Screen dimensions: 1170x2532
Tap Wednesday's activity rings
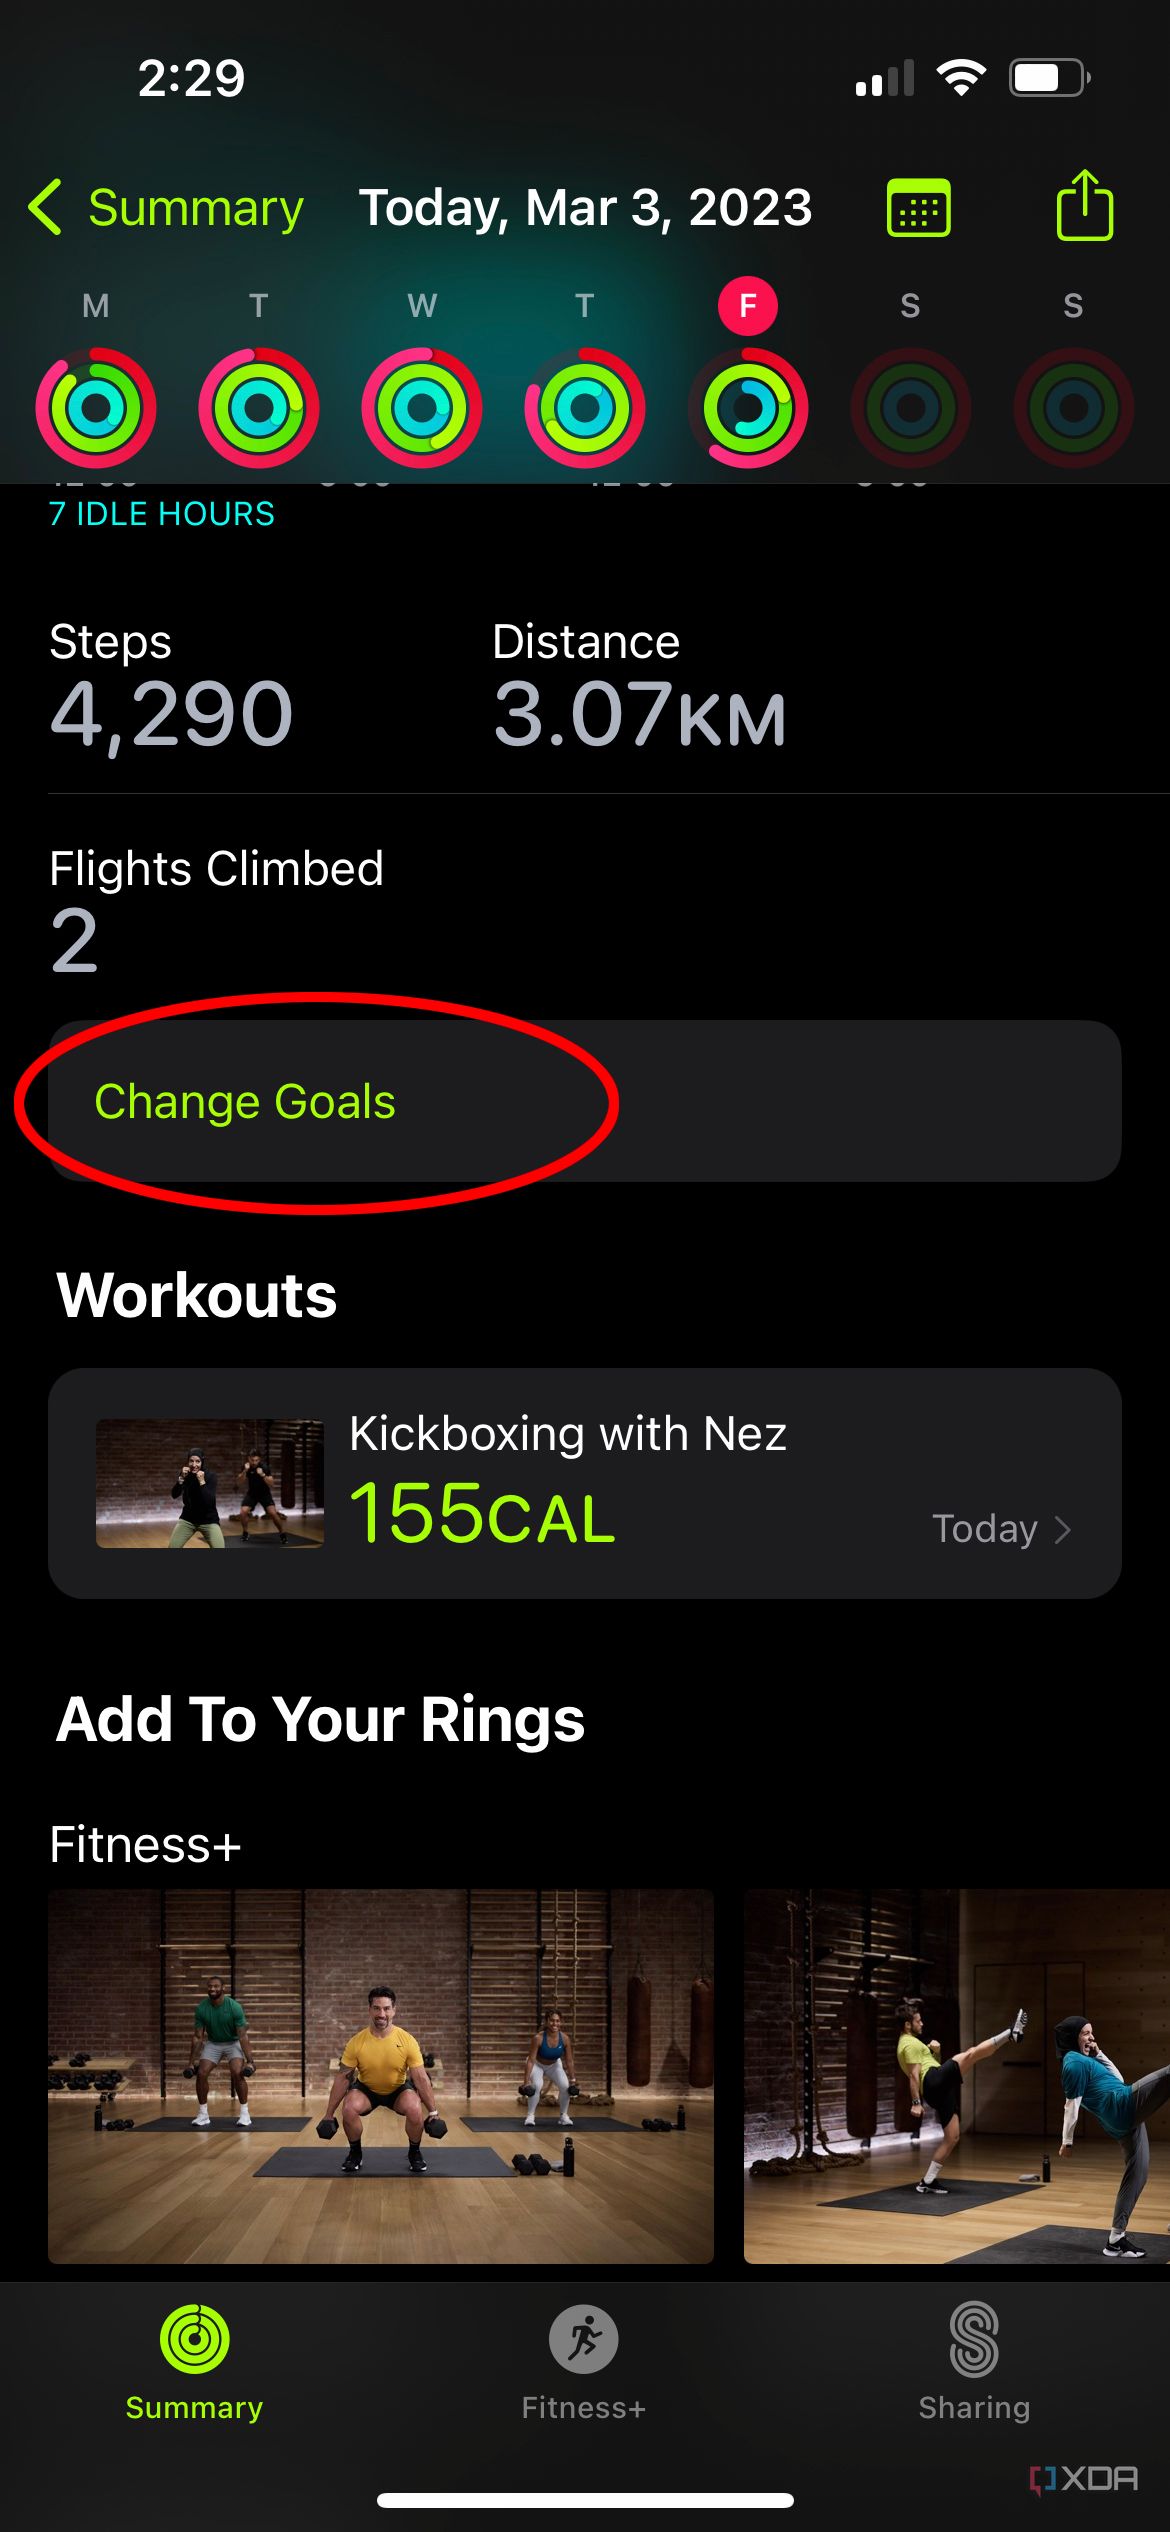point(420,406)
